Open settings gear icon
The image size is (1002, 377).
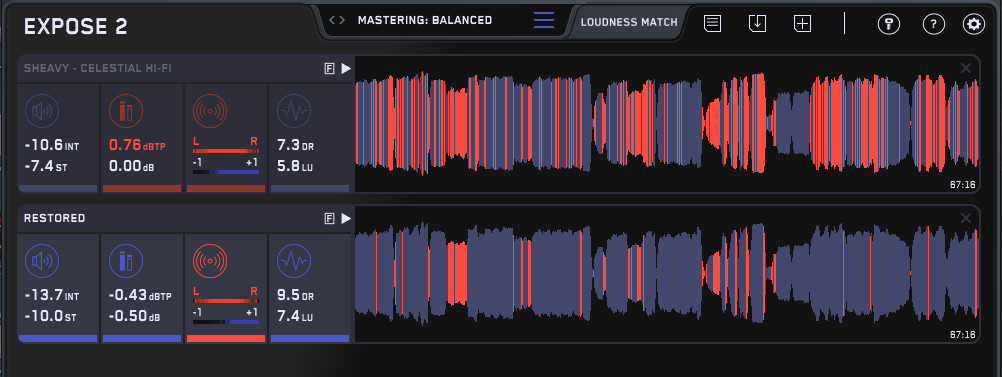point(974,24)
